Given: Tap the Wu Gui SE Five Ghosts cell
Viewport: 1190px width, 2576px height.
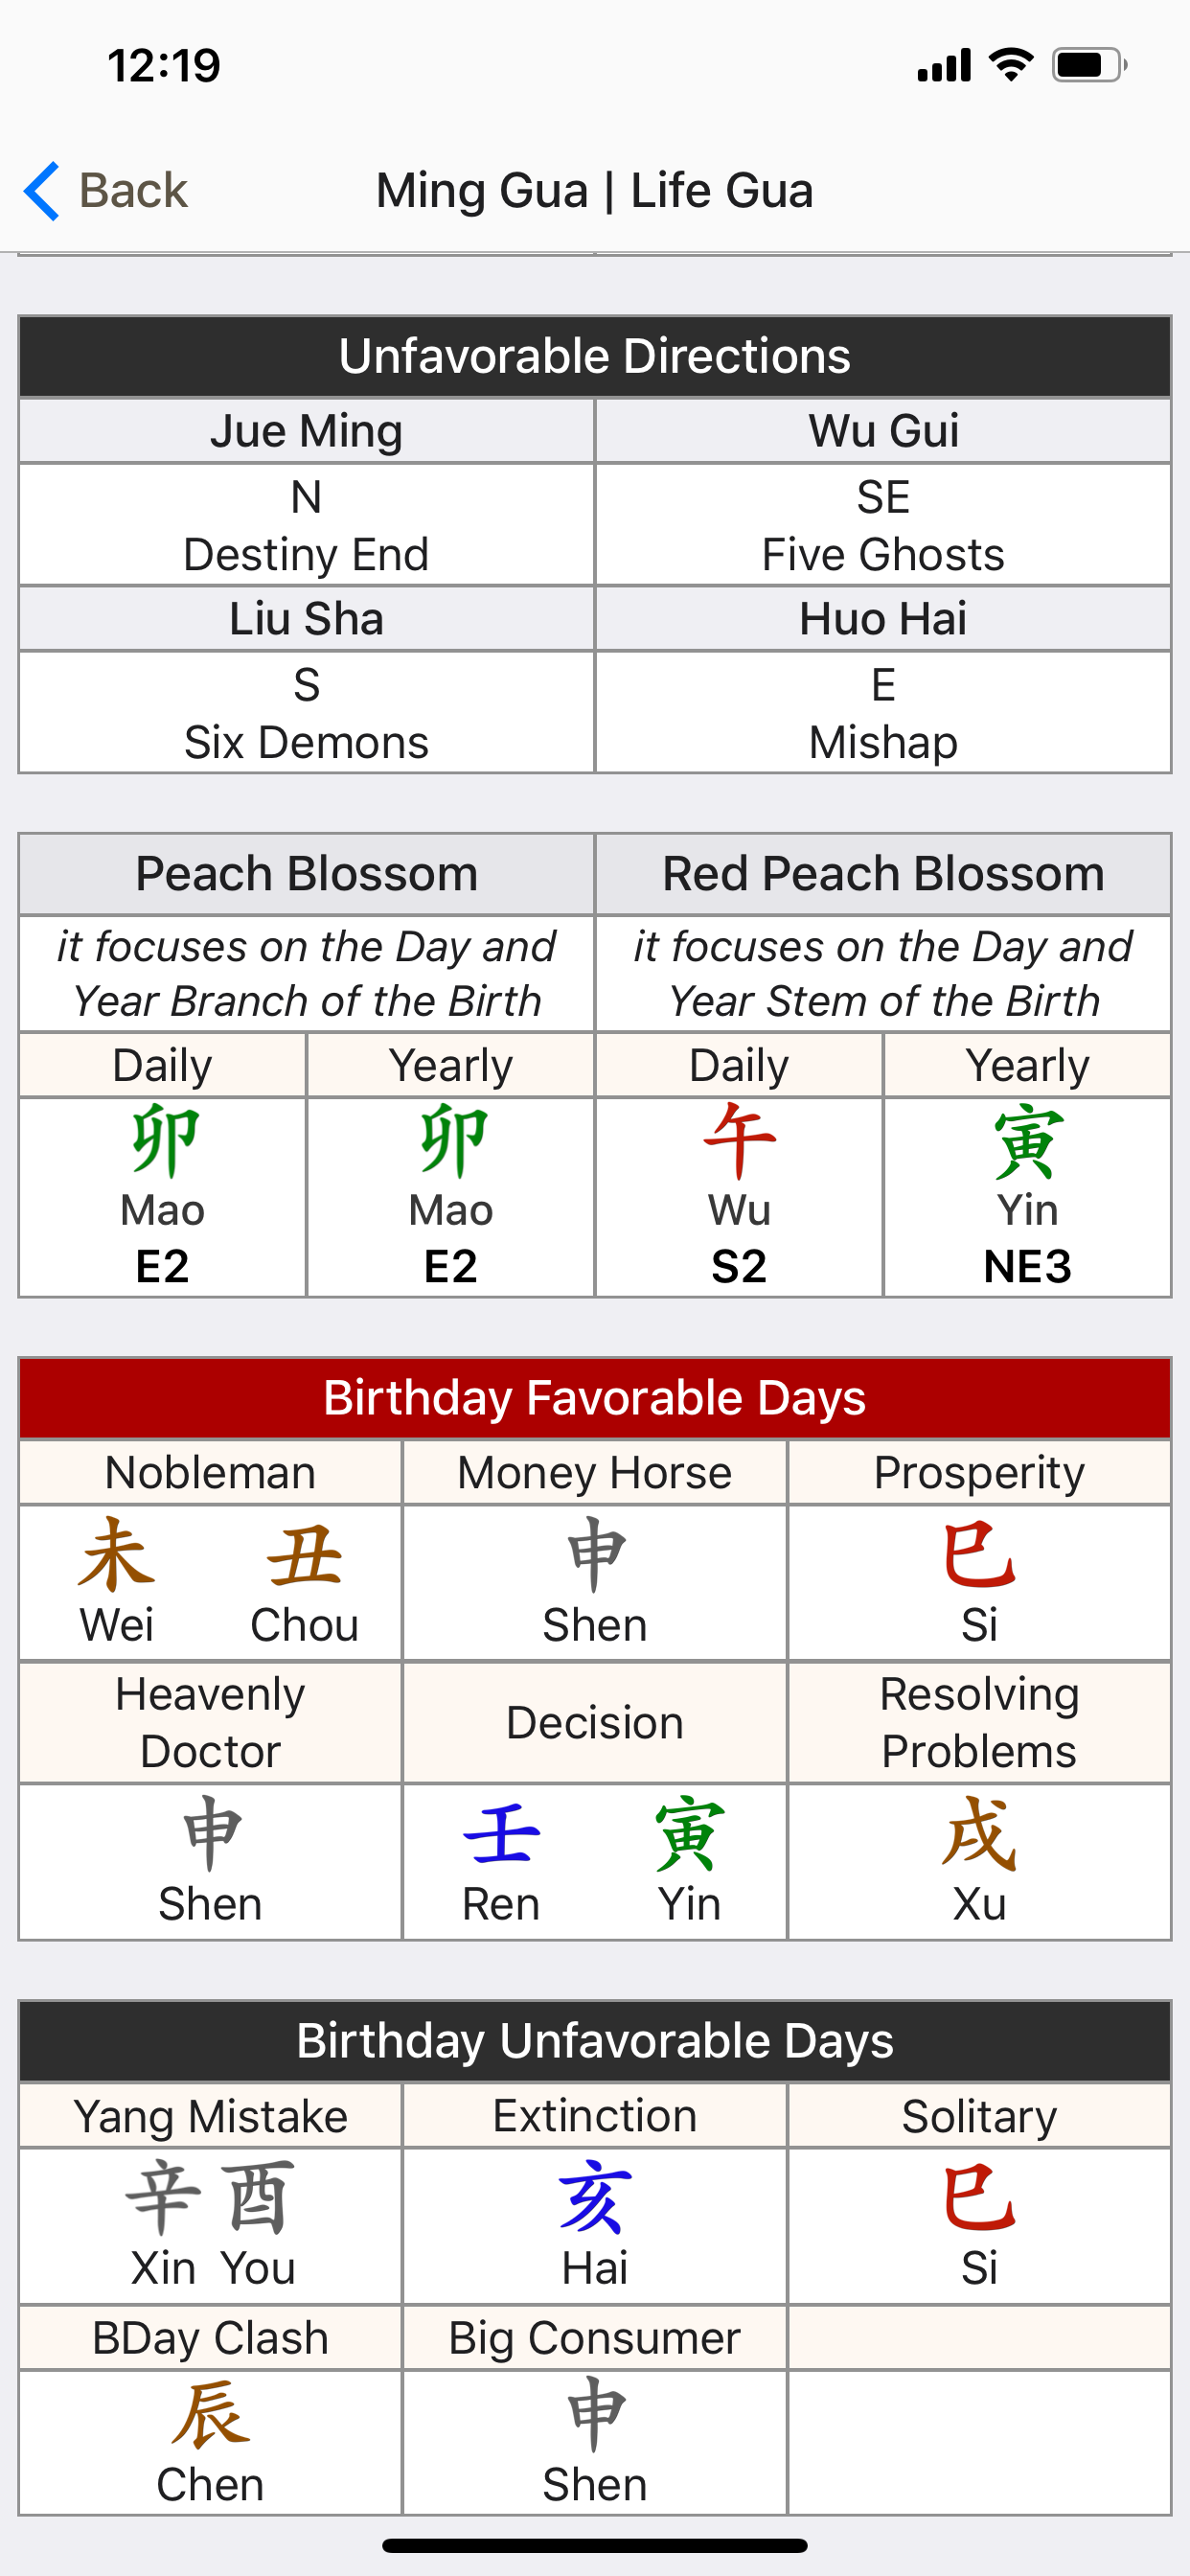Looking at the screenshot, I should (883, 525).
